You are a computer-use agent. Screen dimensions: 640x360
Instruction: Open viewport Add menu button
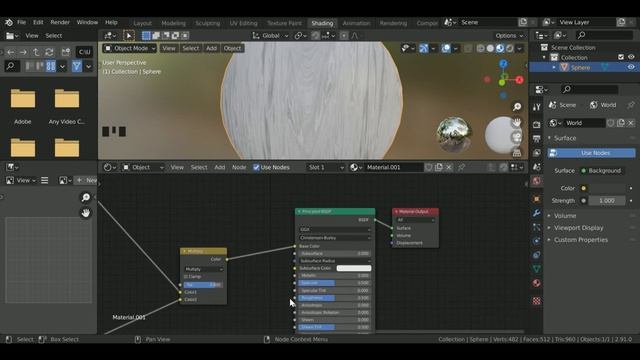211,49
